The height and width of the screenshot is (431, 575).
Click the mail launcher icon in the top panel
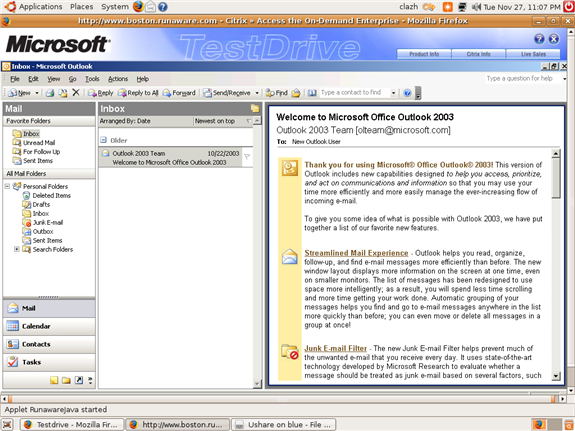150,7
